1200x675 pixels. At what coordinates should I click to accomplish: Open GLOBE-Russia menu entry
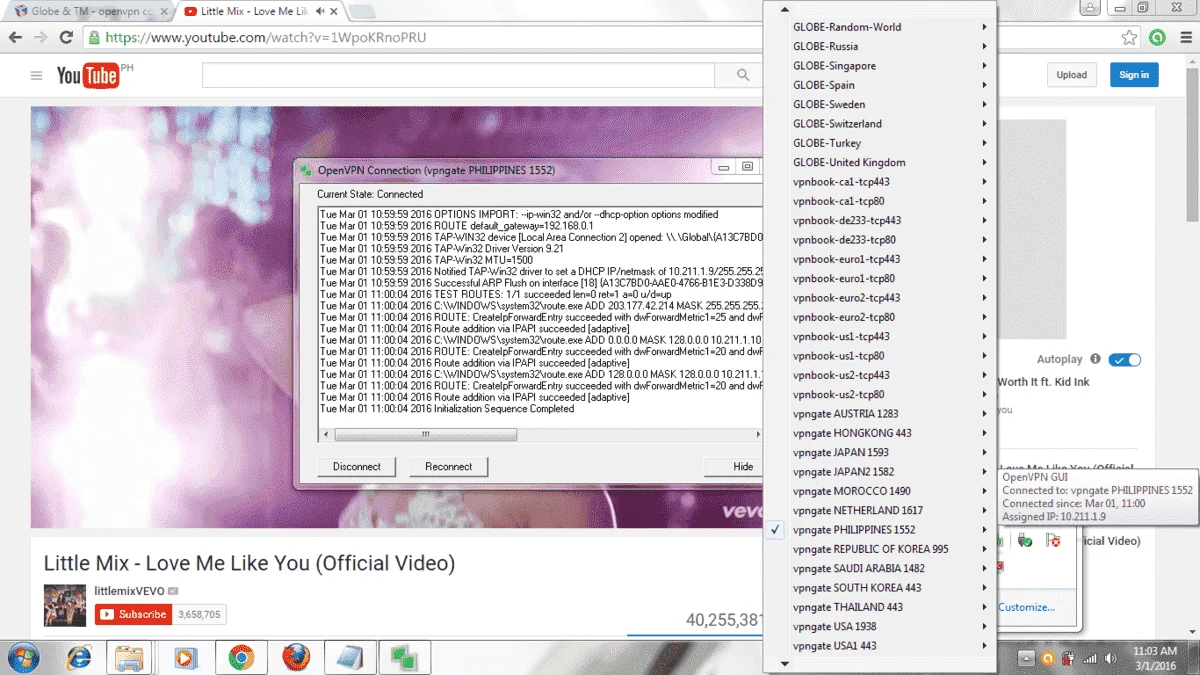pos(880,46)
